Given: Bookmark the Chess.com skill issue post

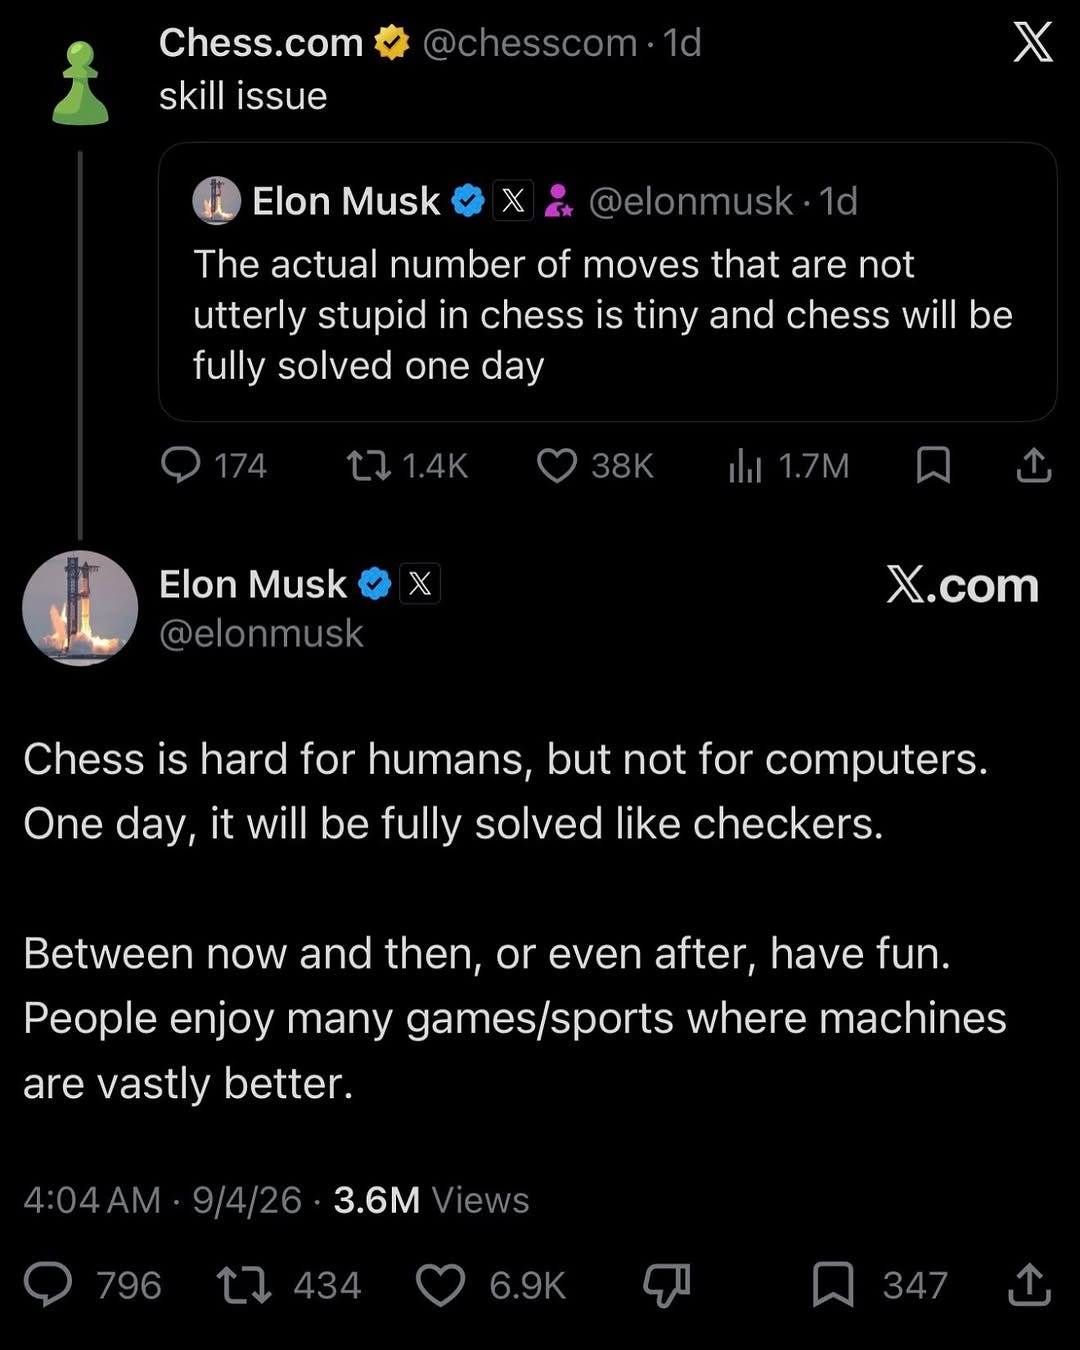Looking at the screenshot, I should tap(933, 465).
